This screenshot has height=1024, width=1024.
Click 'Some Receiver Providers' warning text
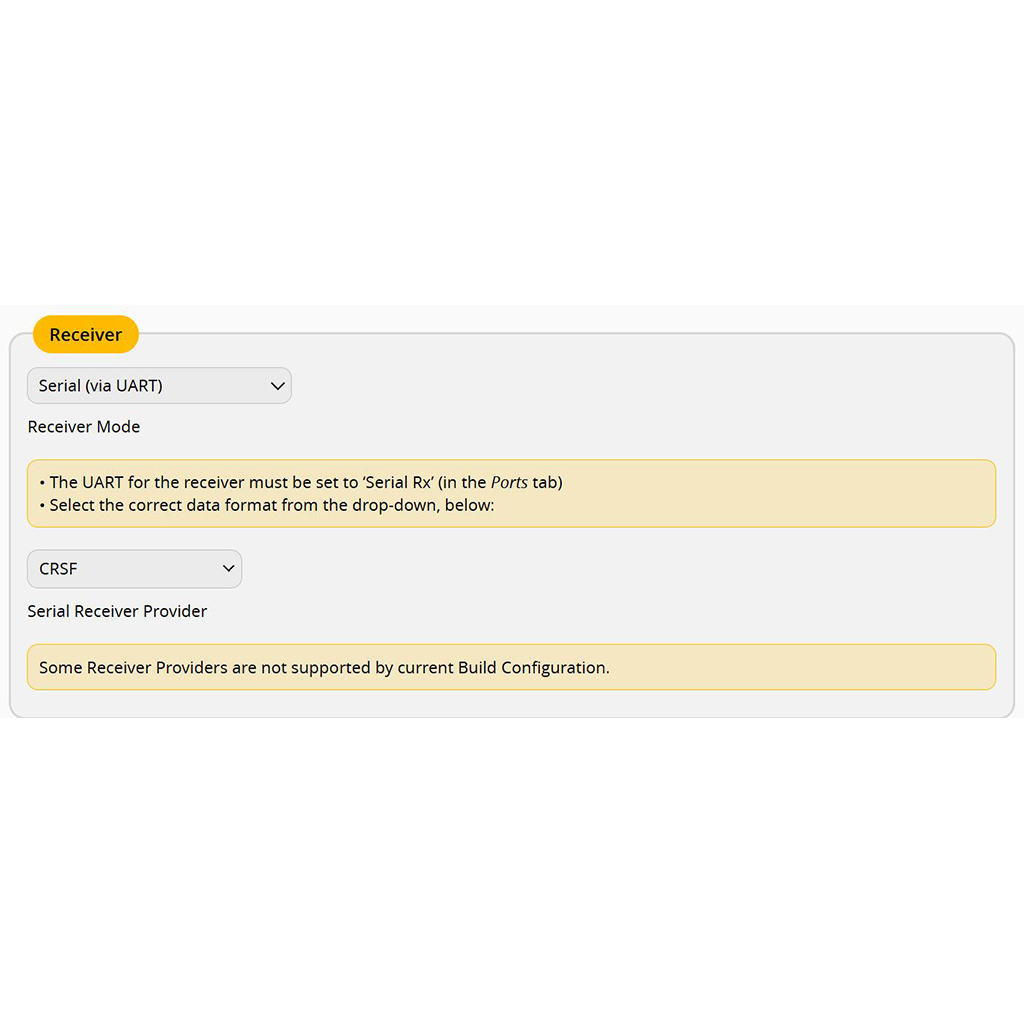pos(133,667)
